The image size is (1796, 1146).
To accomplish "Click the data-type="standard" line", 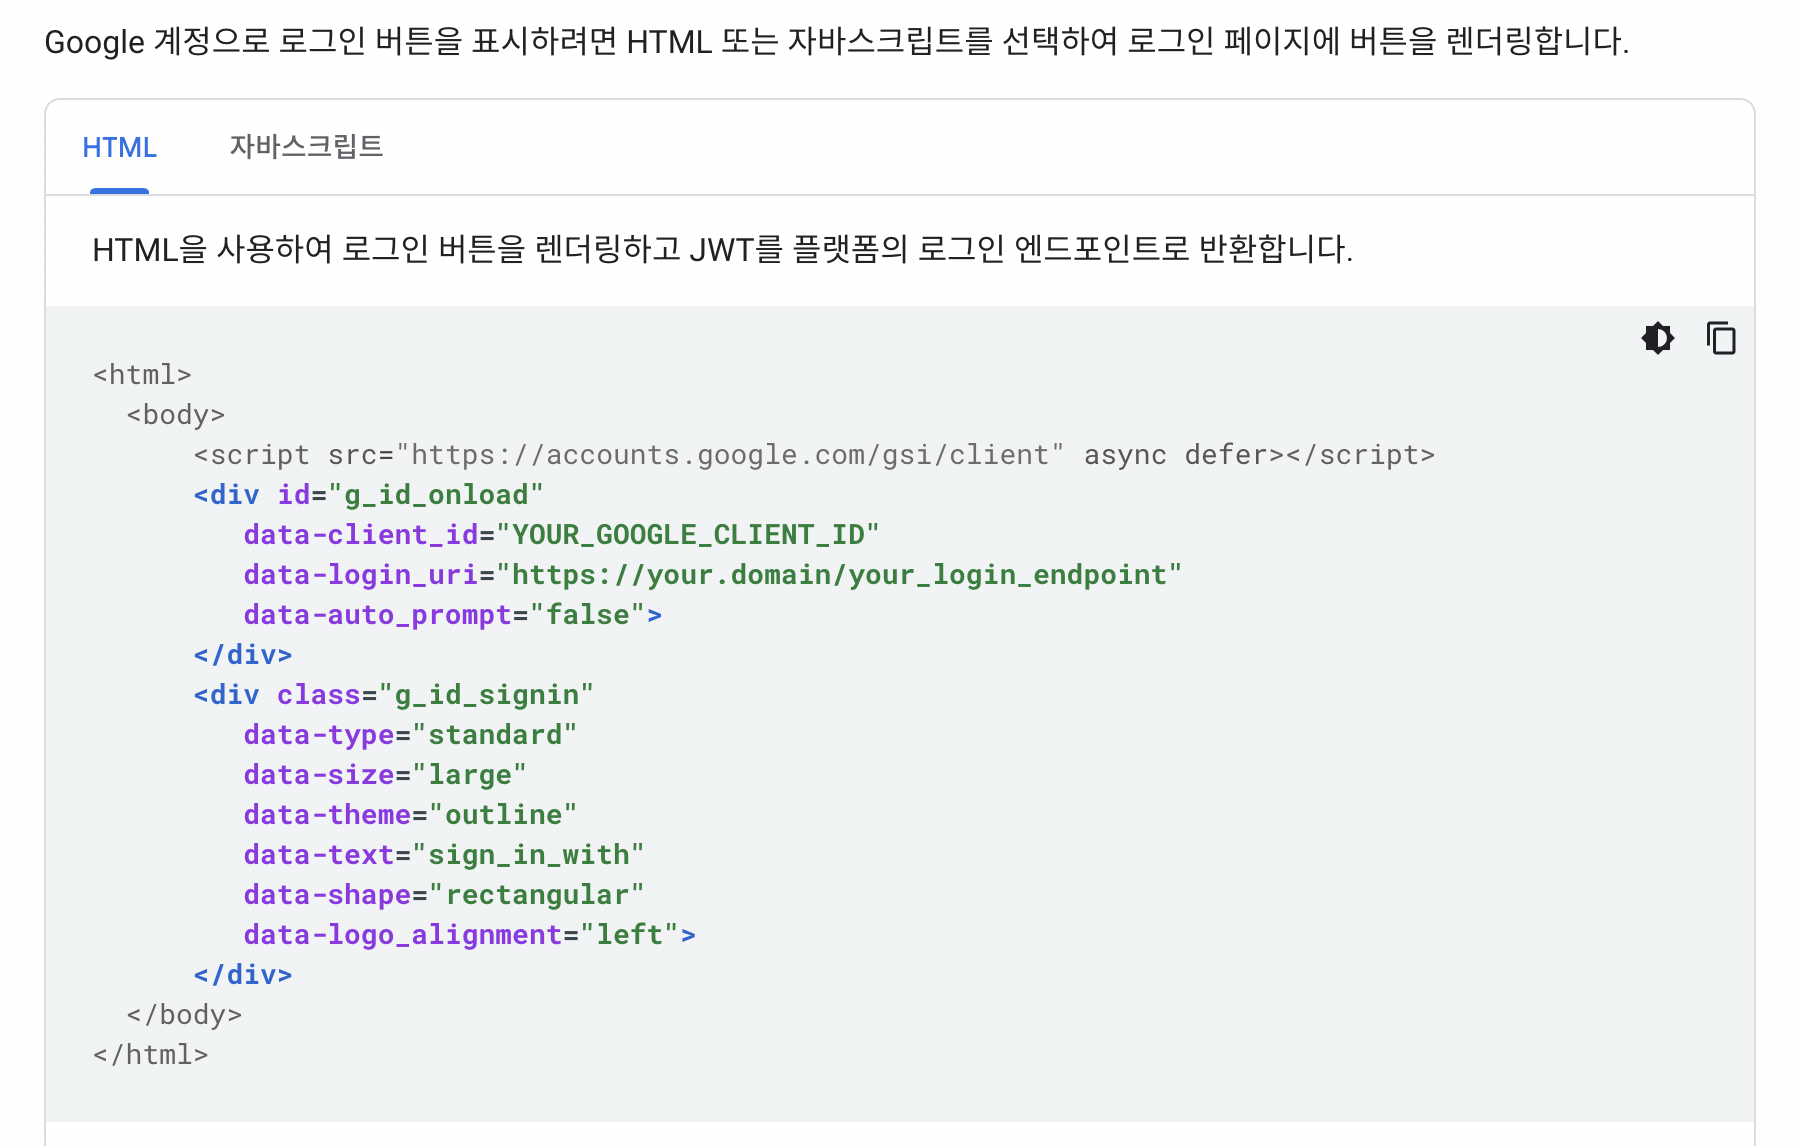I will tap(410, 735).
